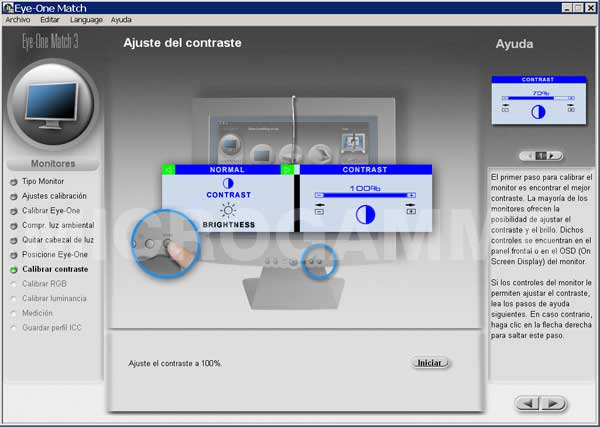Maximize the Eye-One Match window
This screenshot has height=427, width=600.
[x=579, y=8]
